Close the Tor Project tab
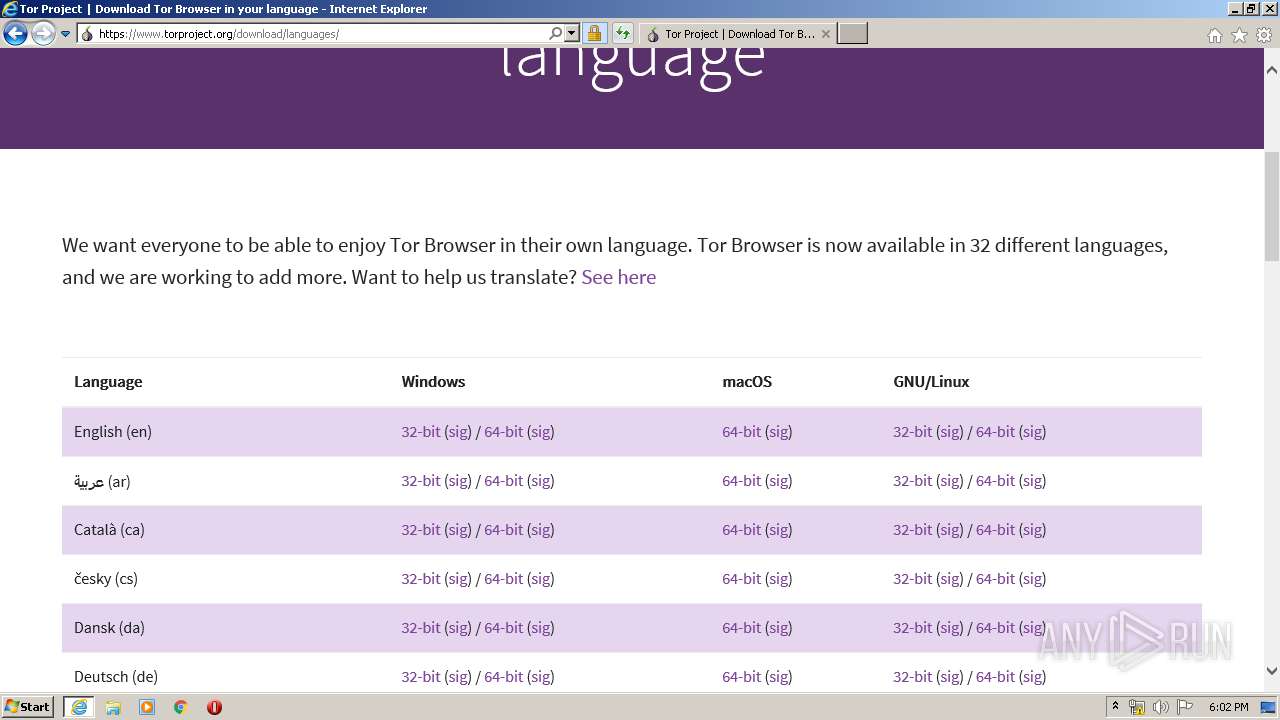Viewport: 1280px width, 720px height. coord(825,34)
